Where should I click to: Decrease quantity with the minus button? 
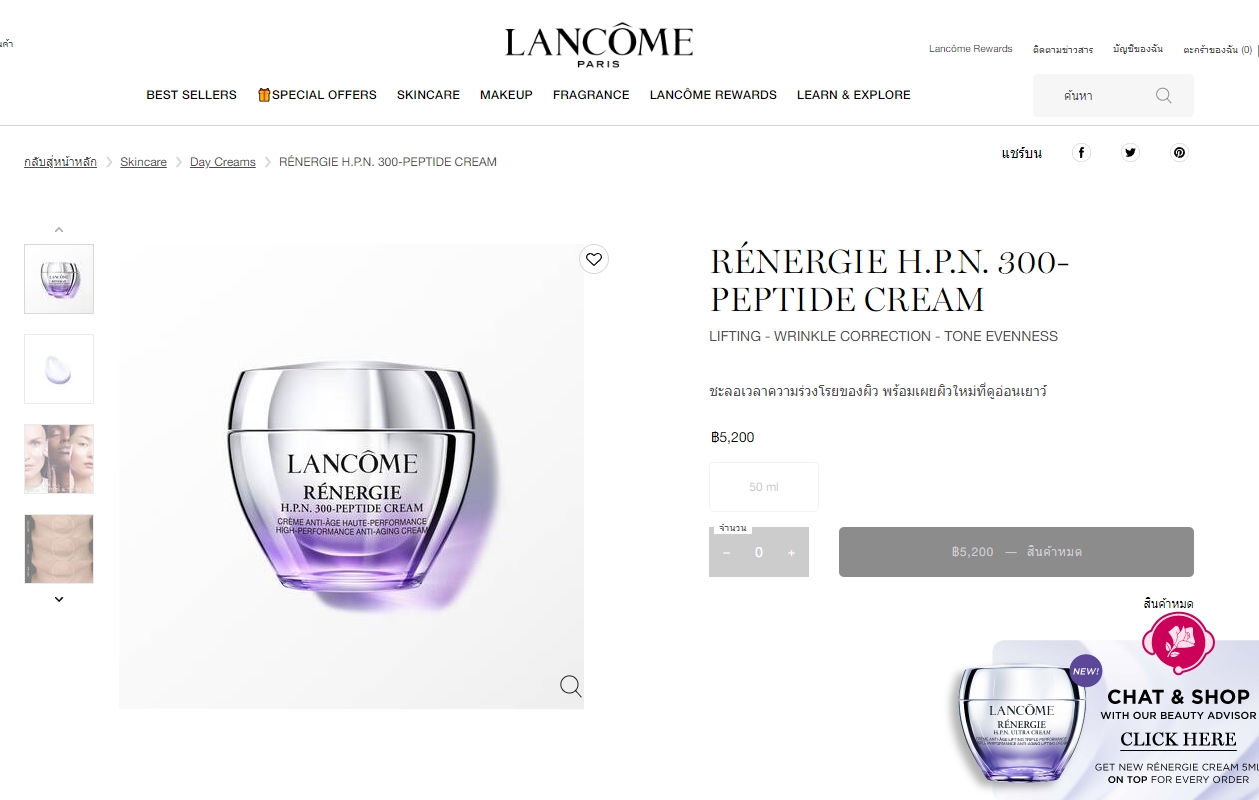coord(727,552)
